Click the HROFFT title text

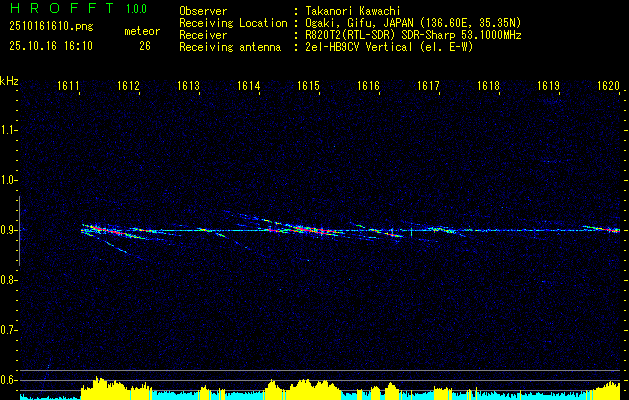tap(61, 8)
